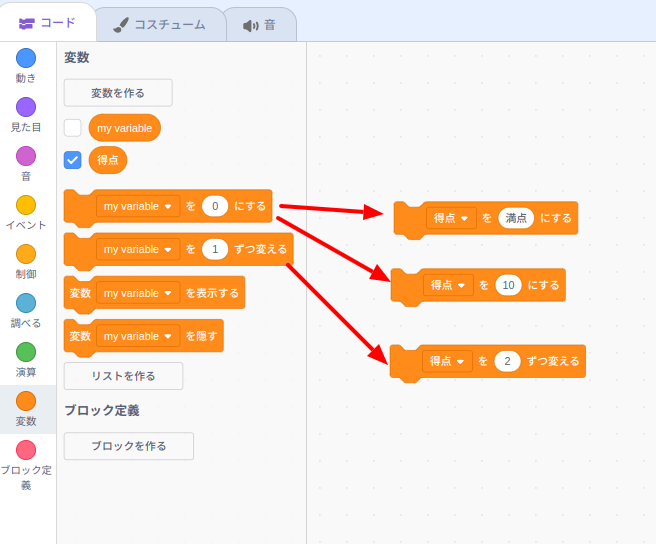Click the value 10 input field
The width and height of the screenshot is (656, 544).
tap(508, 285)
